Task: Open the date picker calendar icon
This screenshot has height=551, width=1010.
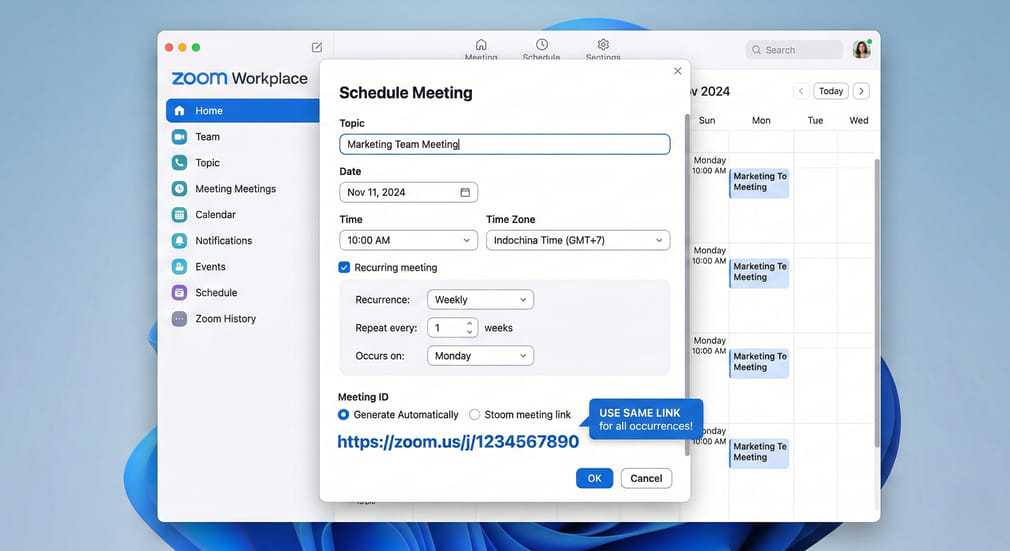Action: 465,192
